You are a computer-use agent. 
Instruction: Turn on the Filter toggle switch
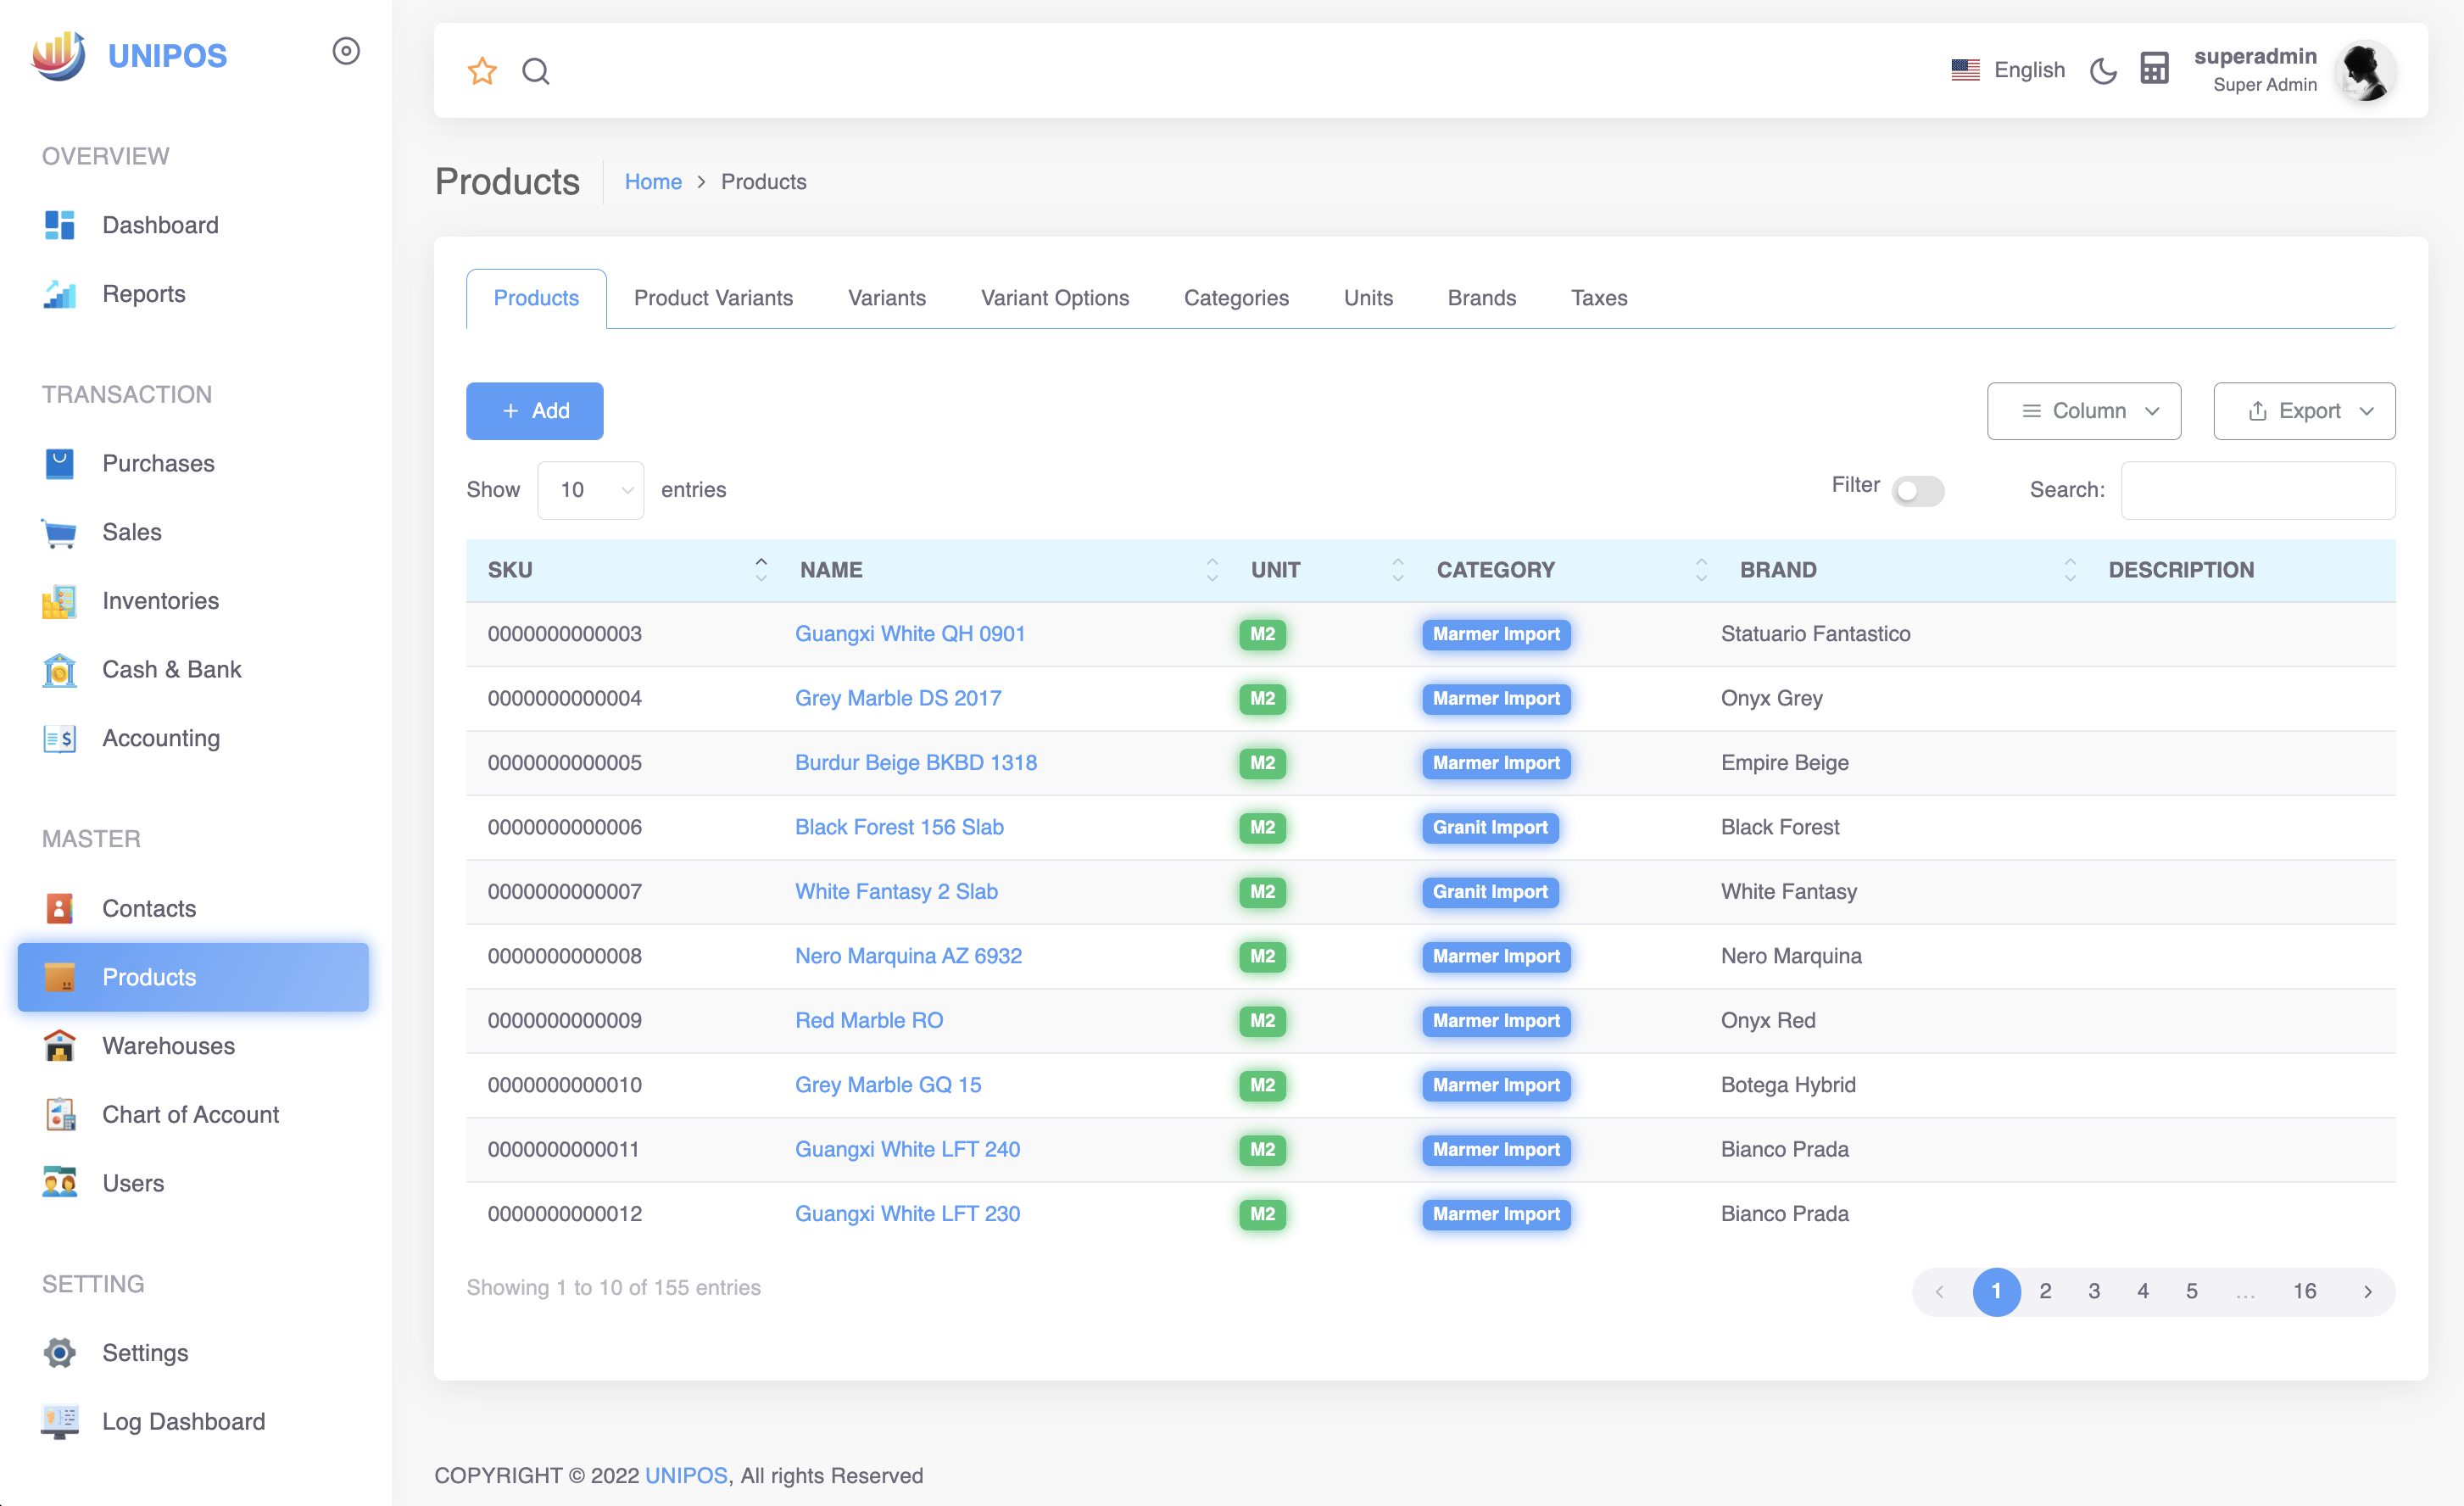[x=1917, y=491]
